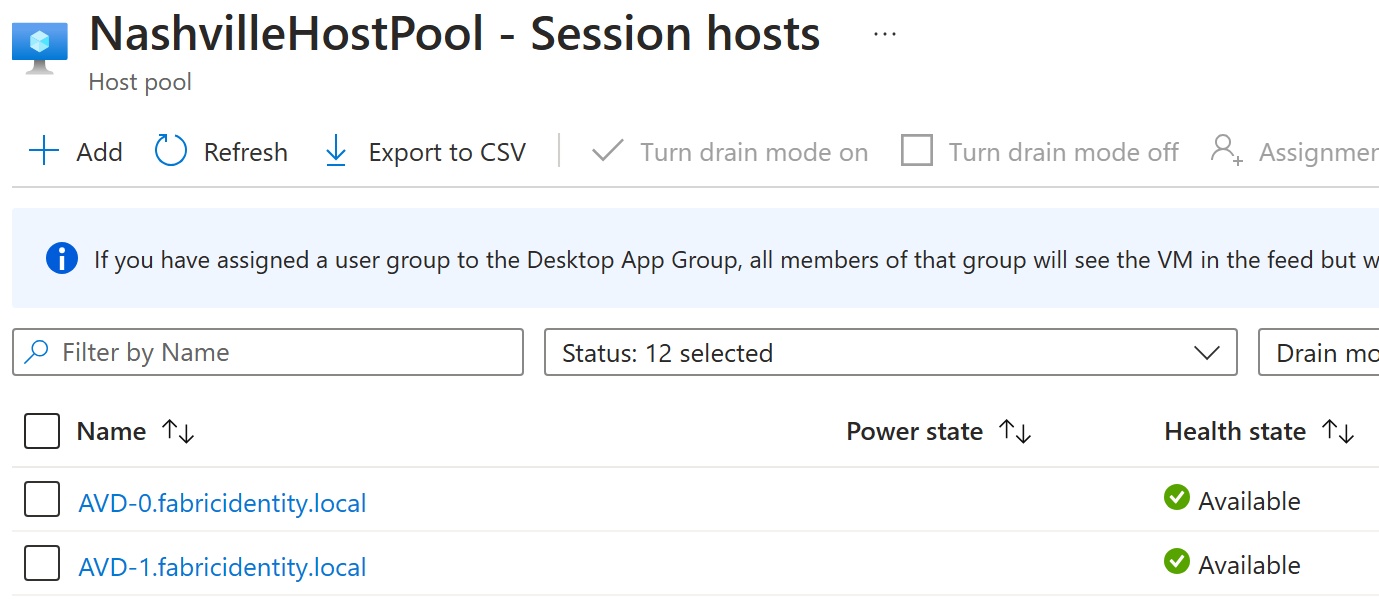Click the Assignment person icon
Screen dimensions: 1379x614
pos(1226,151)
